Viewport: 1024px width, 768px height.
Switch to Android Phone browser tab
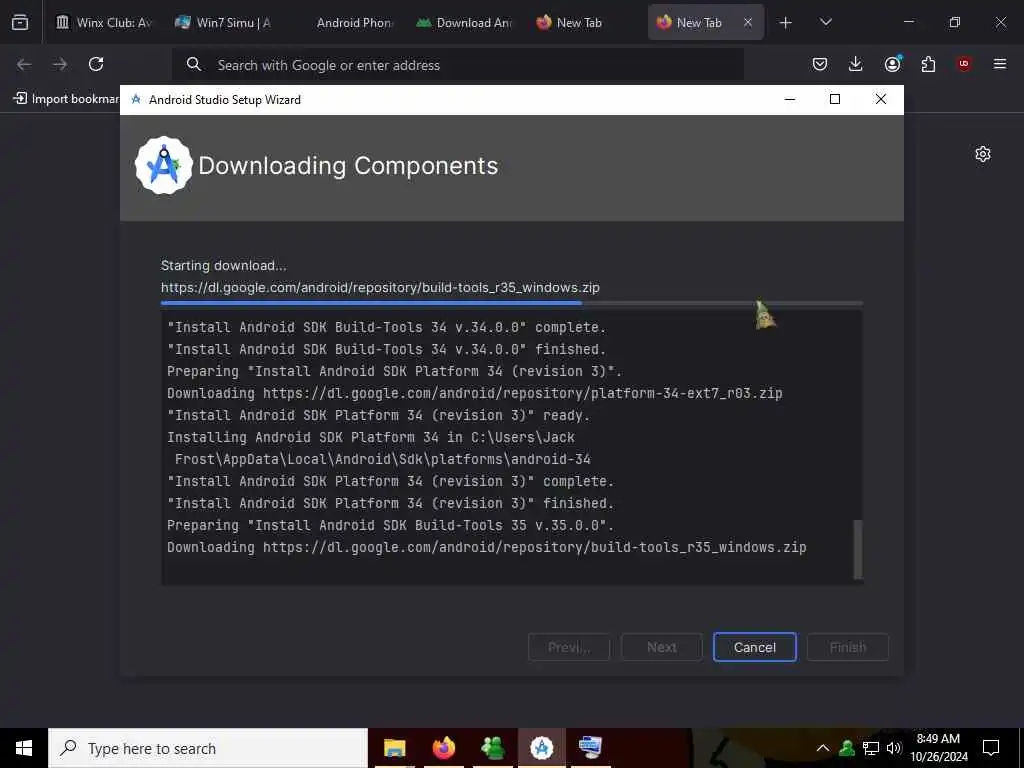pyautogui.click(x=344, y=22)
